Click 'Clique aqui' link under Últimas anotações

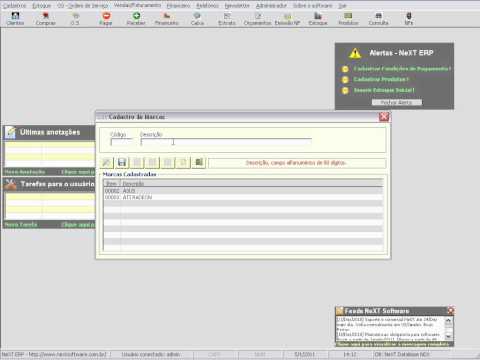[x=78, y=172]
